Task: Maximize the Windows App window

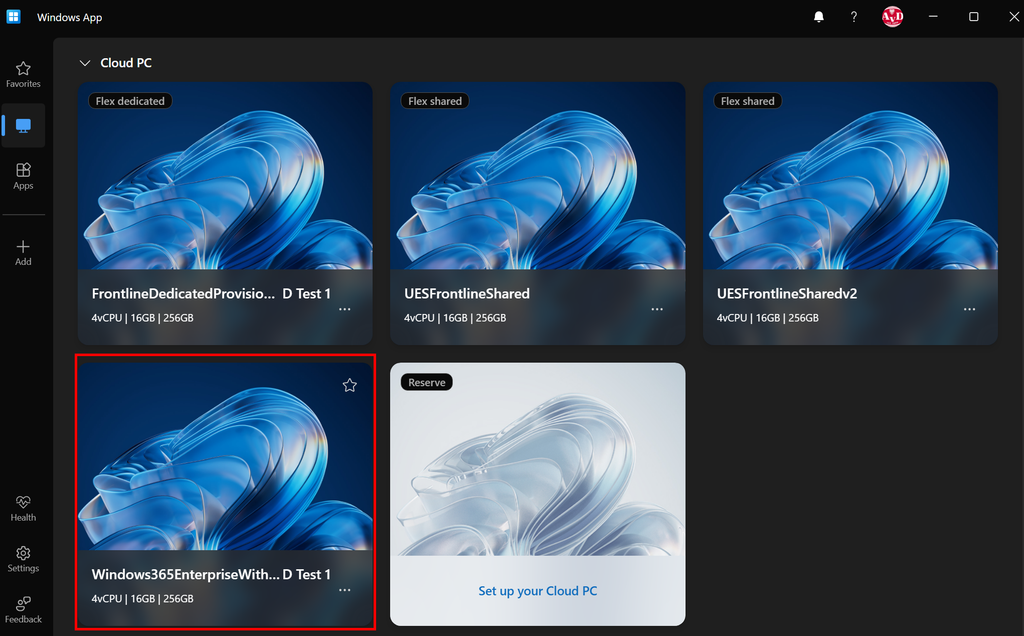Action: coord(974,17)
